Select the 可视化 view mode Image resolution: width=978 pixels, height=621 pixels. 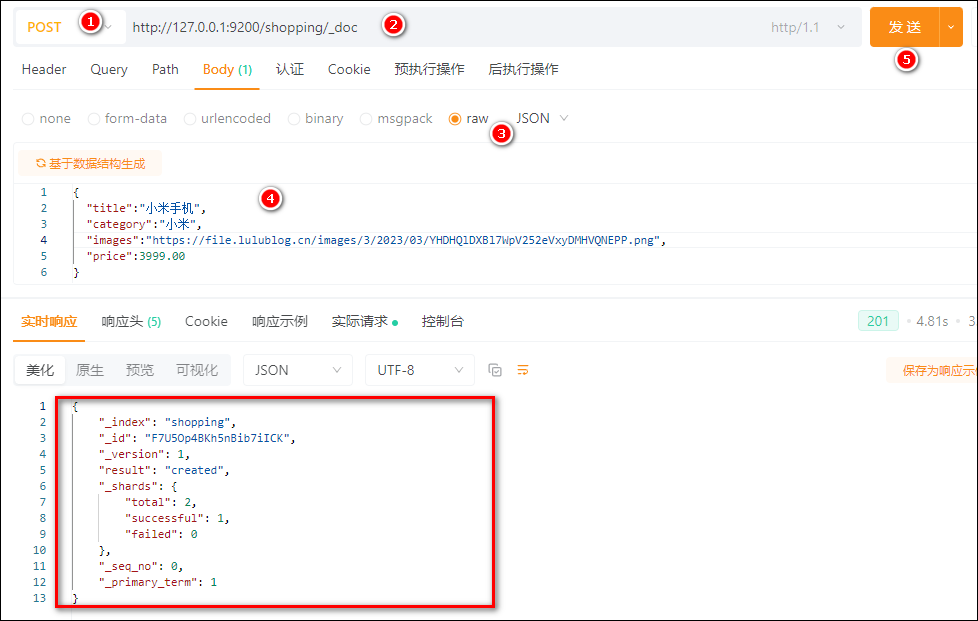[x=197, y=370]
